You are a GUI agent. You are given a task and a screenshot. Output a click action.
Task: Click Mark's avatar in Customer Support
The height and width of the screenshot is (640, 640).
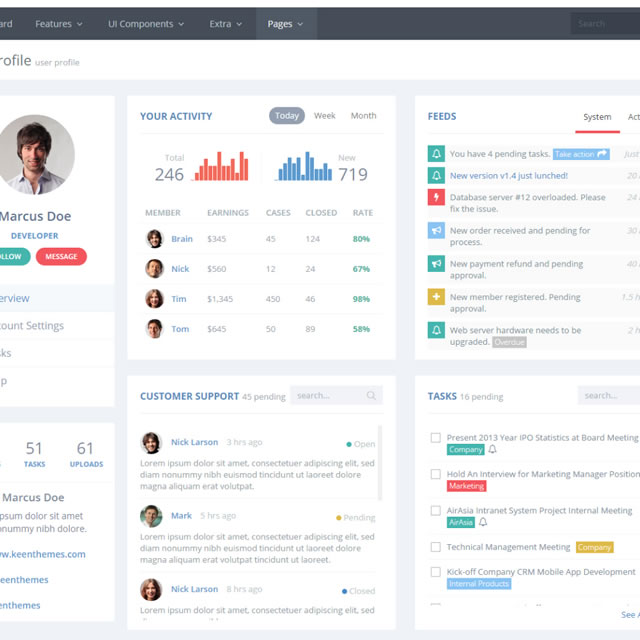tap(151, 516)
